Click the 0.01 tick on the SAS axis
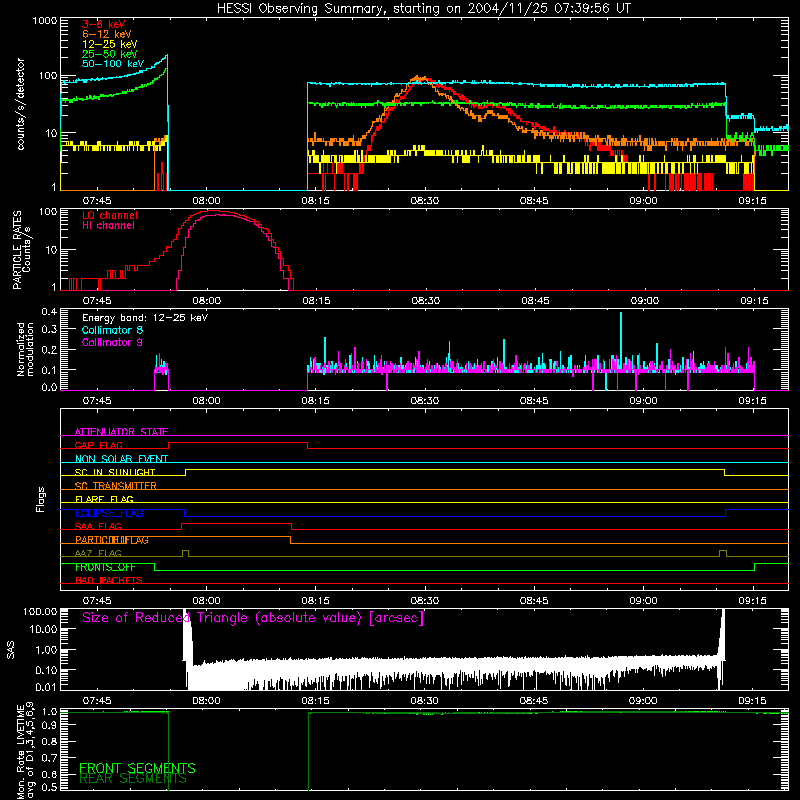Image resolution: width=800 pixels, height=800 pixels. [x=46, y=687]
